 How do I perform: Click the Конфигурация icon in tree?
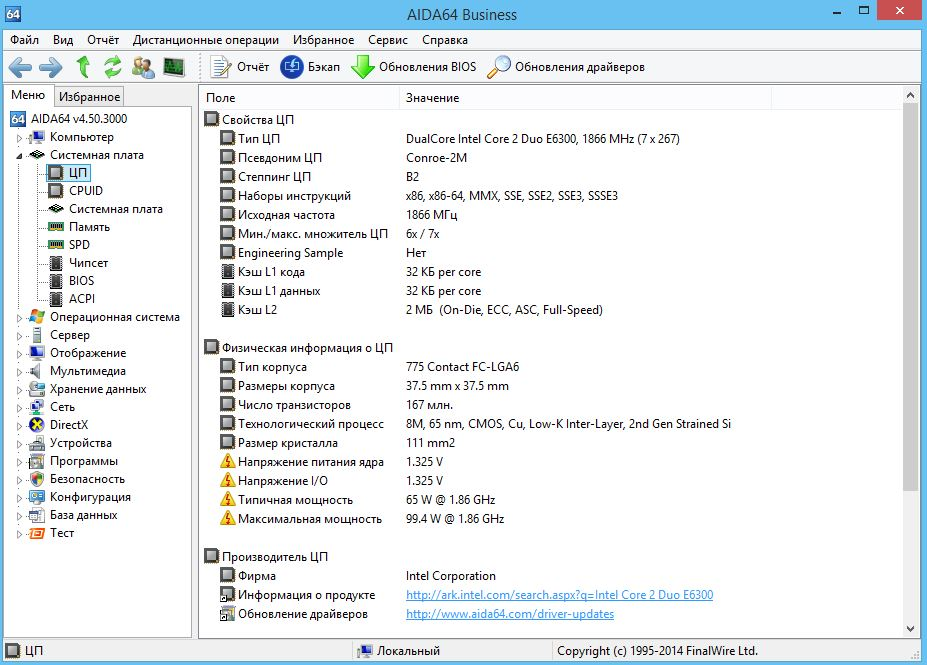pyautogui.click(x=37, y=497)
